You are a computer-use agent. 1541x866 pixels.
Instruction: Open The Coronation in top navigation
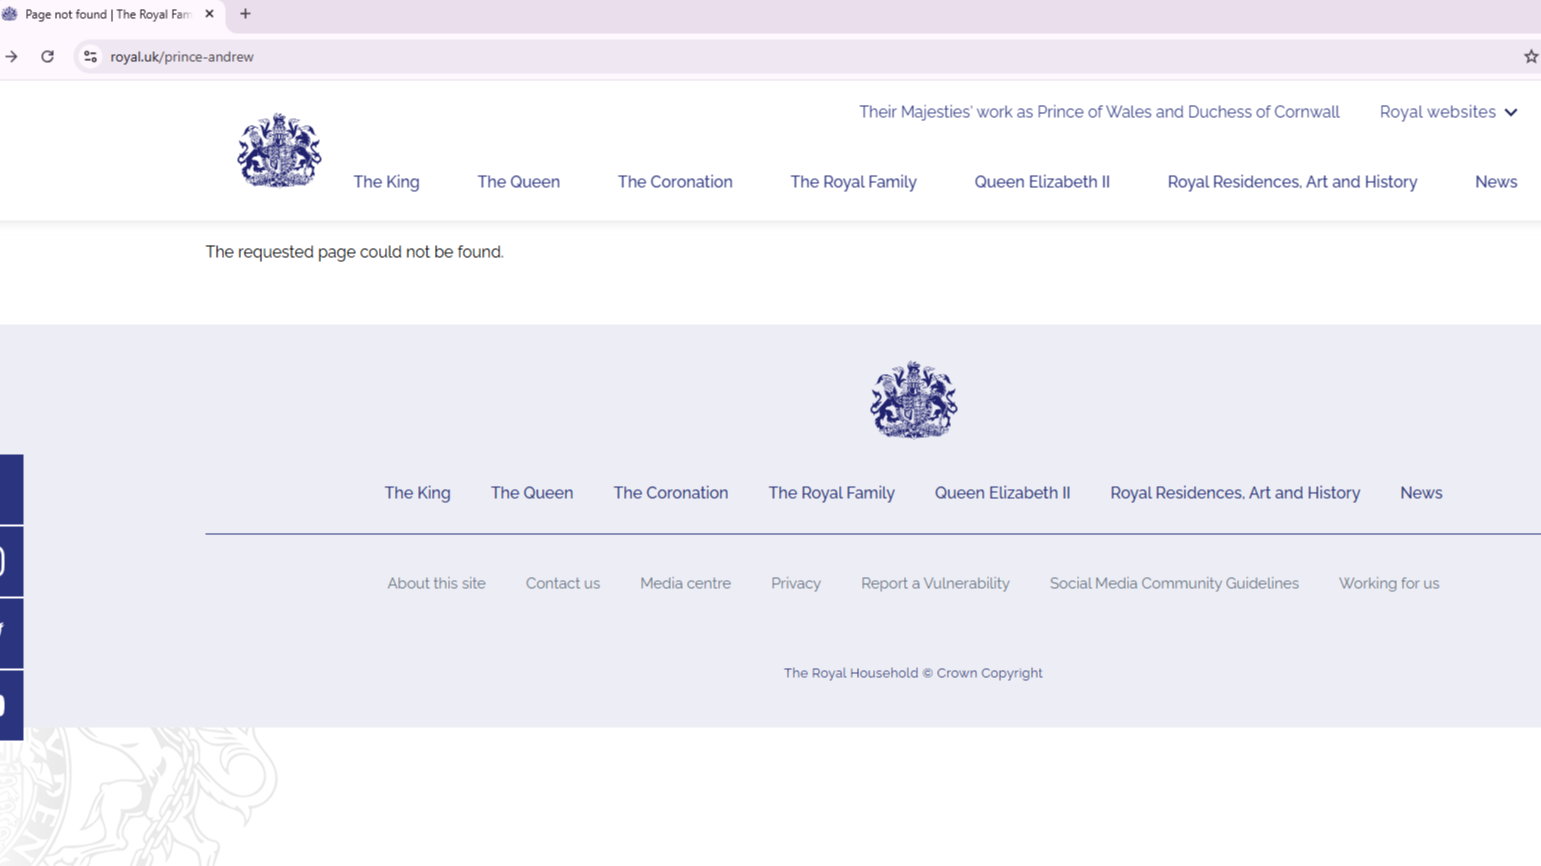pos(675,182)
